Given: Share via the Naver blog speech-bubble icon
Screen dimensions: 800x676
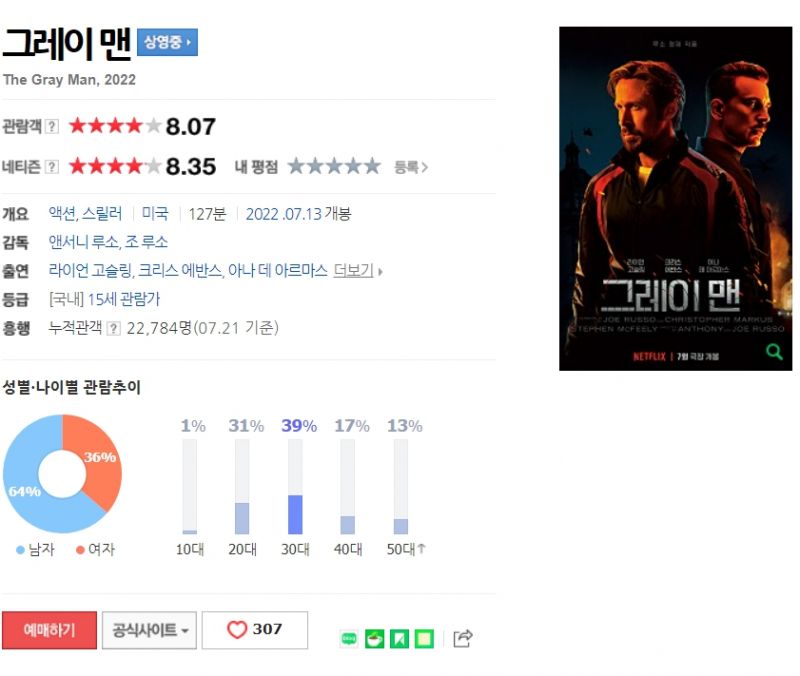Looking at the screenshot, I should [349, 638].
